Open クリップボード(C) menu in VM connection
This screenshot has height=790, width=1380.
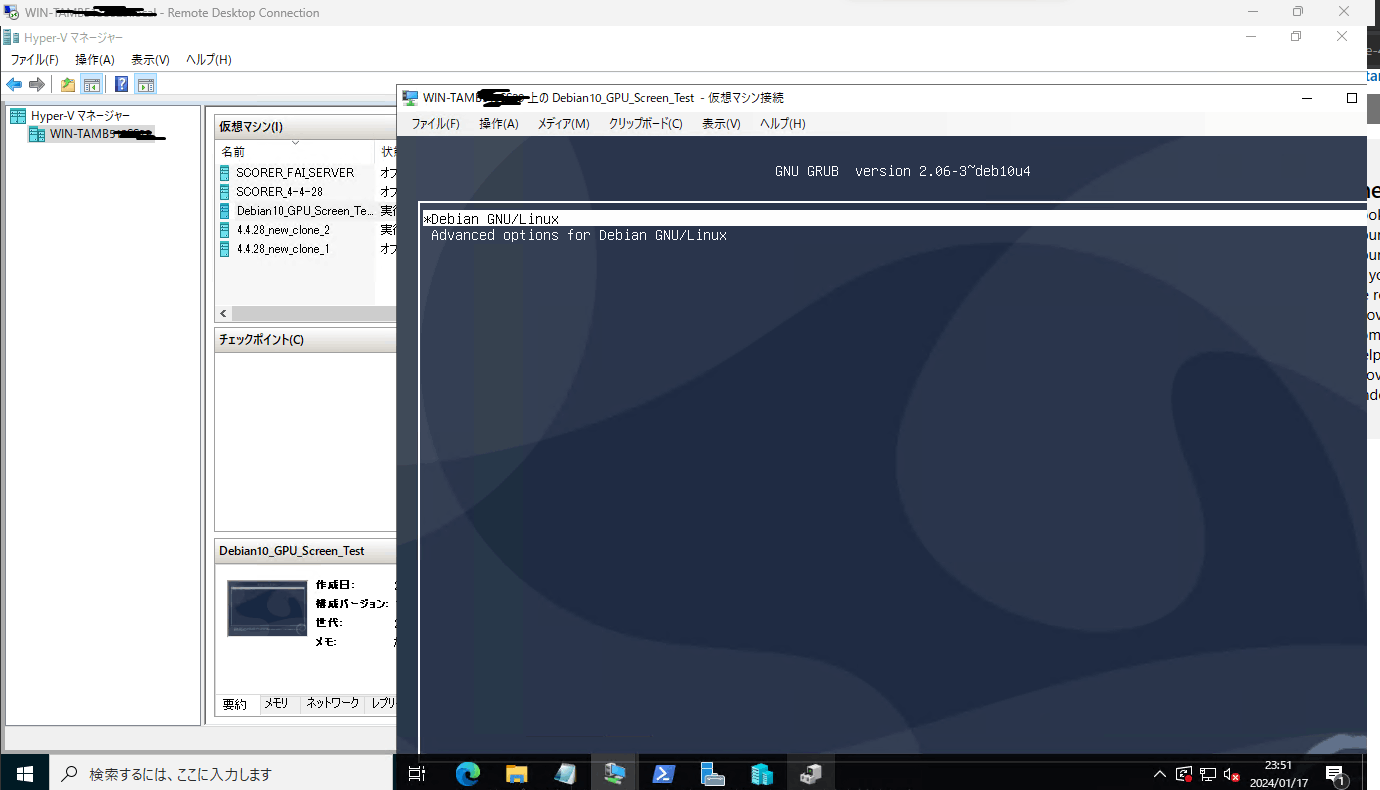646,124
